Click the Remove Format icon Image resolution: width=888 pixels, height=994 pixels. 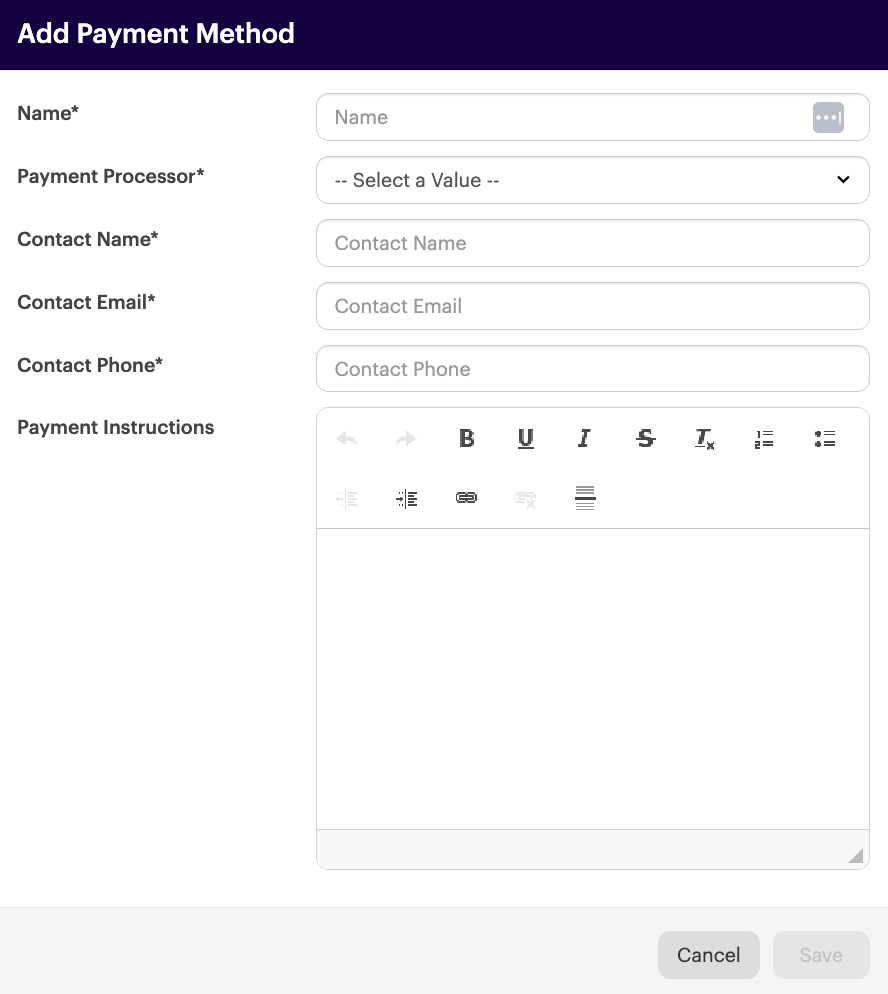point(705,439)
